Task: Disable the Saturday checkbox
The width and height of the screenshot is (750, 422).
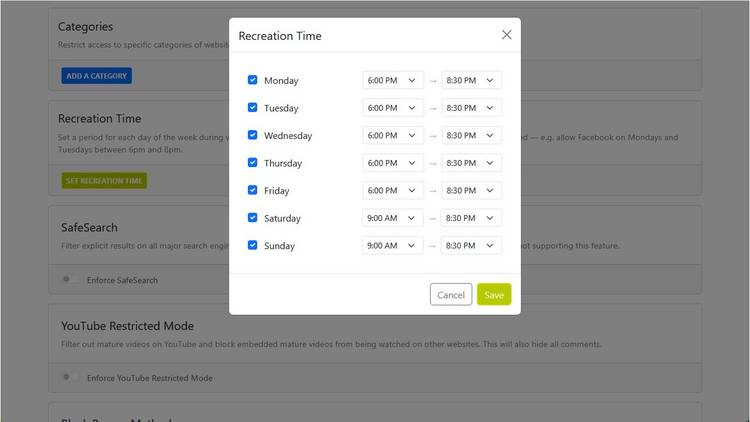Action: click(x=253, y=218)
